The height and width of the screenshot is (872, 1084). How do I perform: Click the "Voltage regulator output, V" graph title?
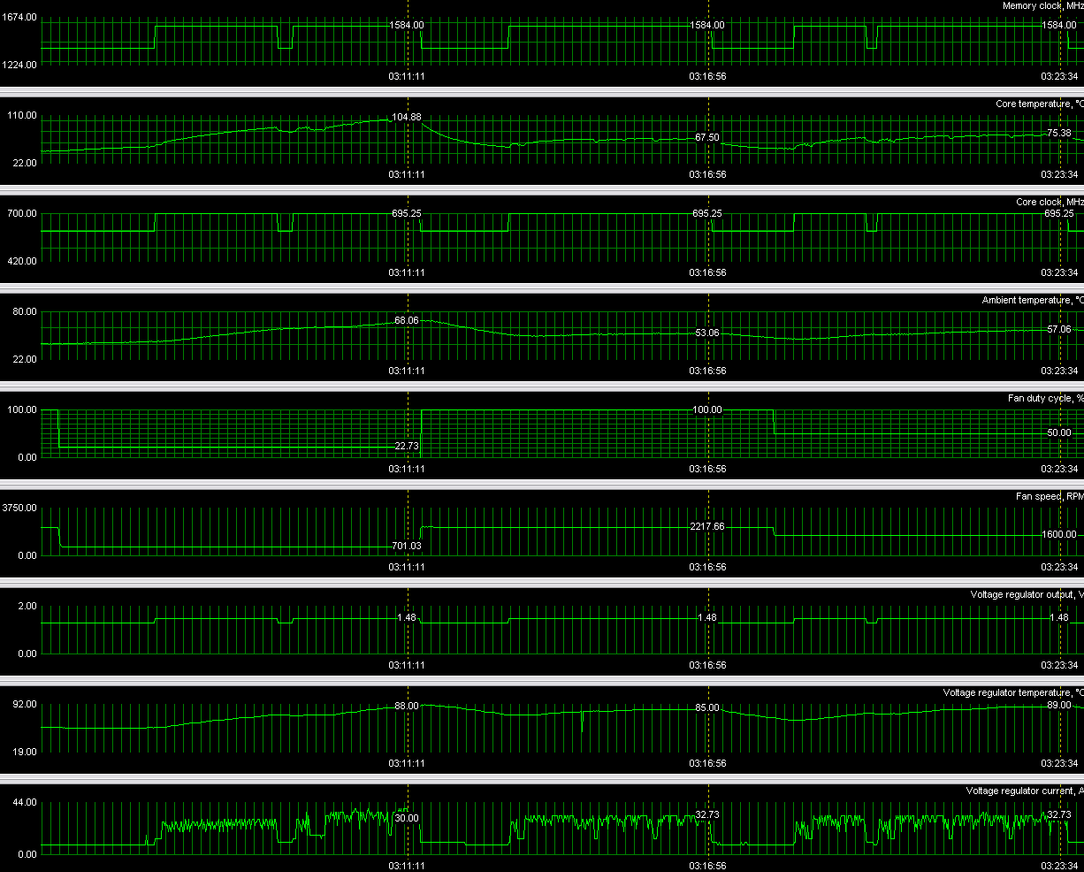pos(1027,595)
